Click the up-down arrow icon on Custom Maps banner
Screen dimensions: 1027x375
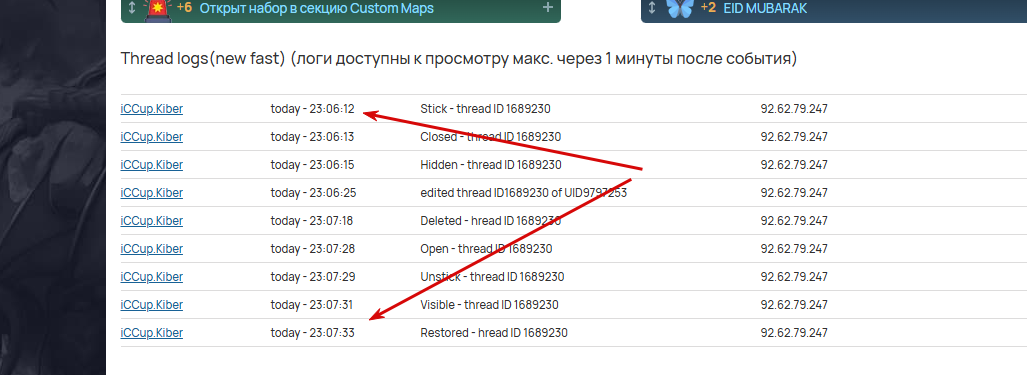tap(132, 8)
